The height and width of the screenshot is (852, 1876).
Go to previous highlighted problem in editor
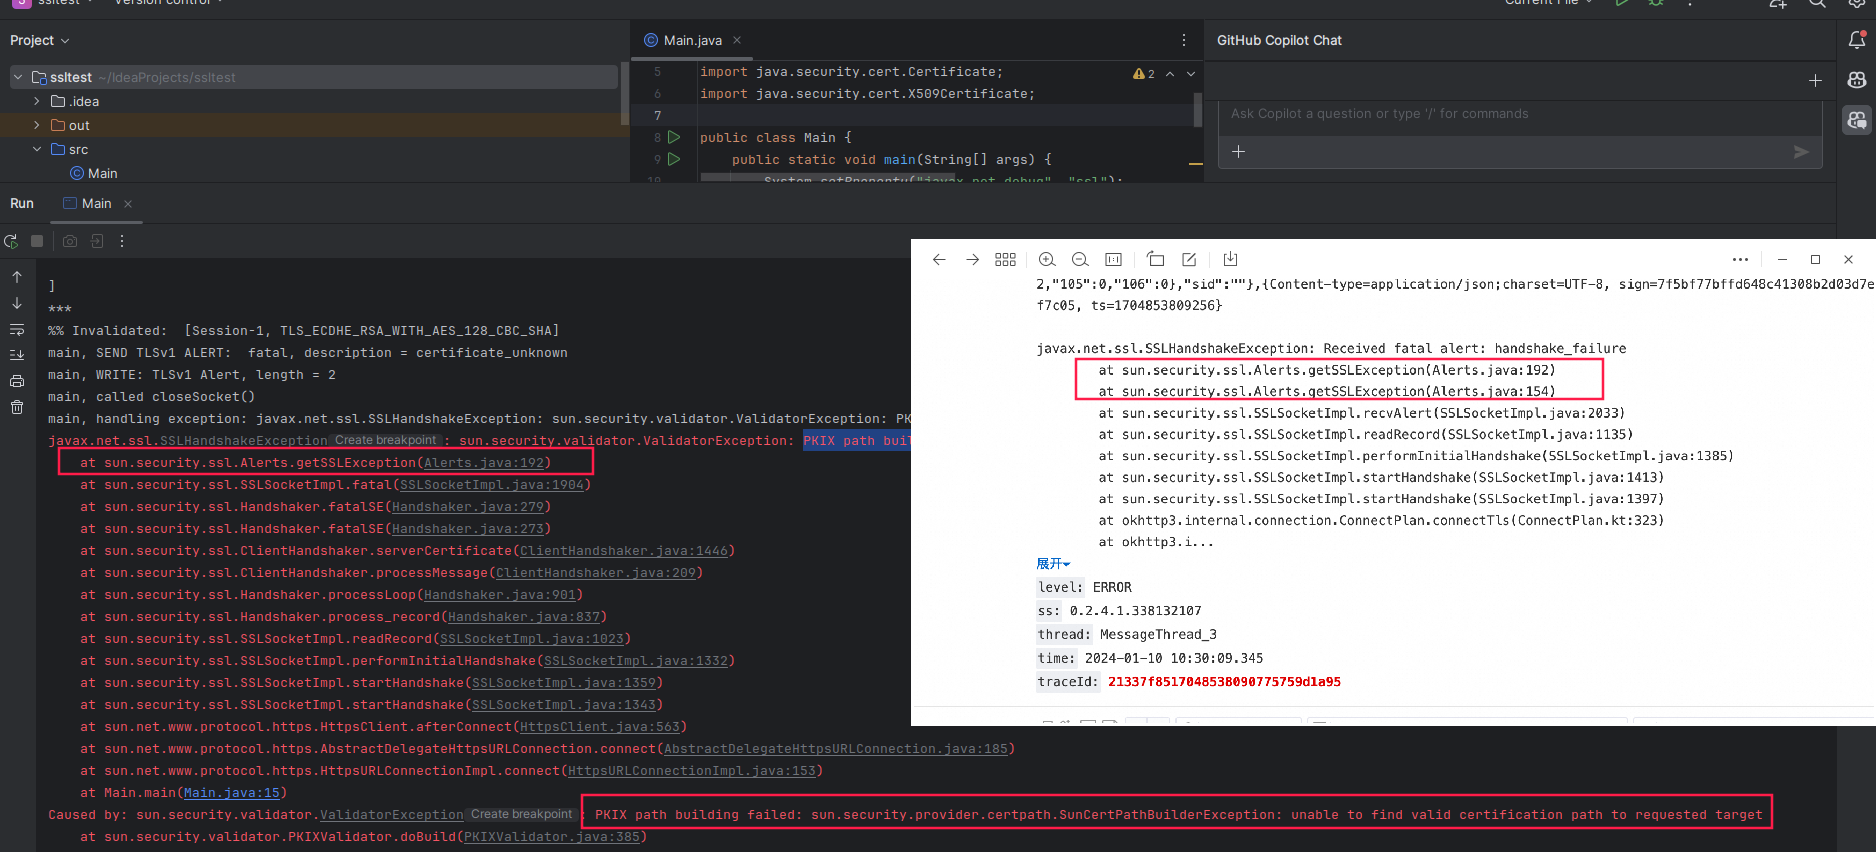tap(1170, 74)
